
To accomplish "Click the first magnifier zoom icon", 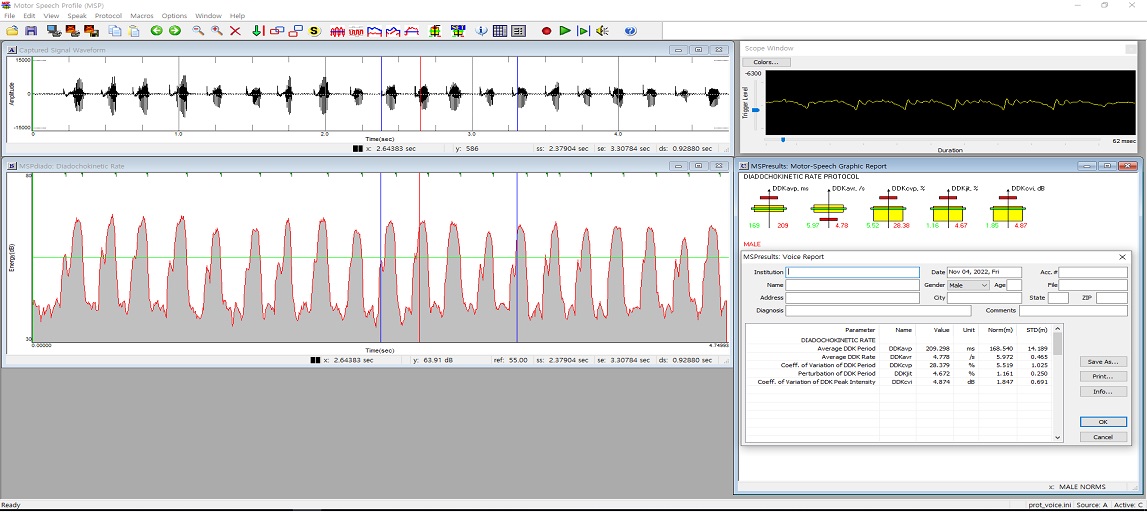I will pyautogui.click(x=198, y=31).
